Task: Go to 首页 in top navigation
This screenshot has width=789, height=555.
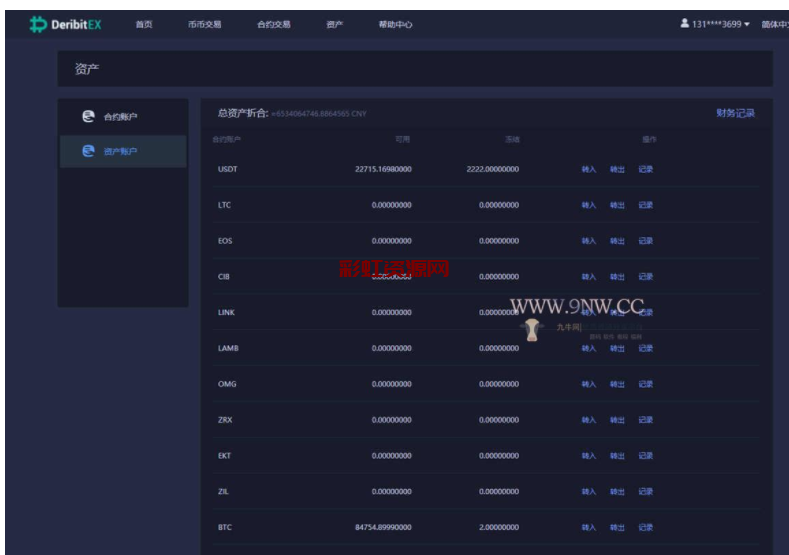Action: pyautogui.click(x=144, y=24)
